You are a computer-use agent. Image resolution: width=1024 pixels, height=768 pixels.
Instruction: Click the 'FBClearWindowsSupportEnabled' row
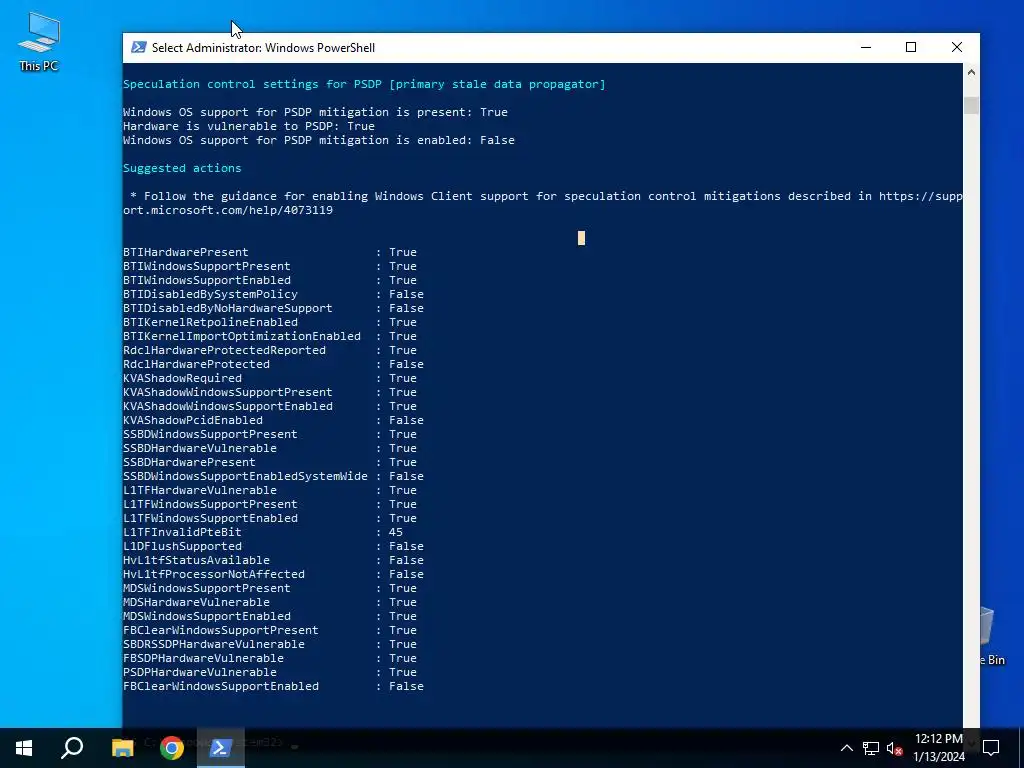tap(273, 686)
